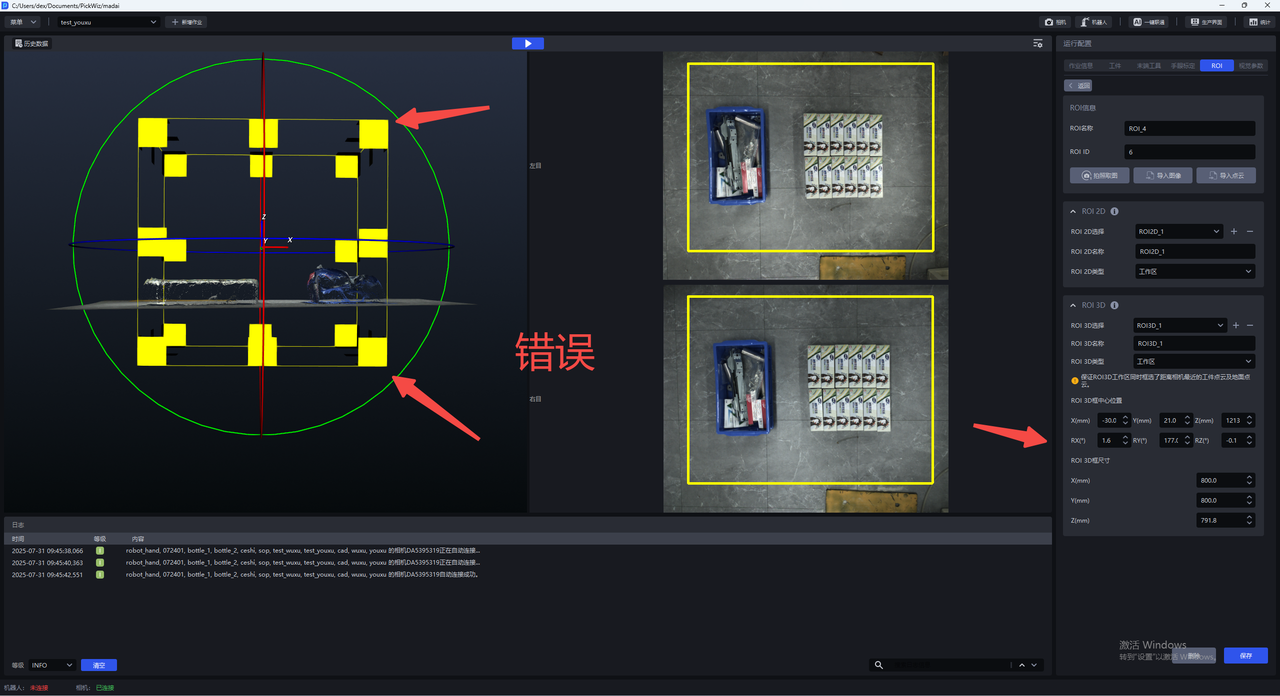The image size is (1280, 696).
Task: Click the 导入图像 import image button
Action: tap(1163, 176)
